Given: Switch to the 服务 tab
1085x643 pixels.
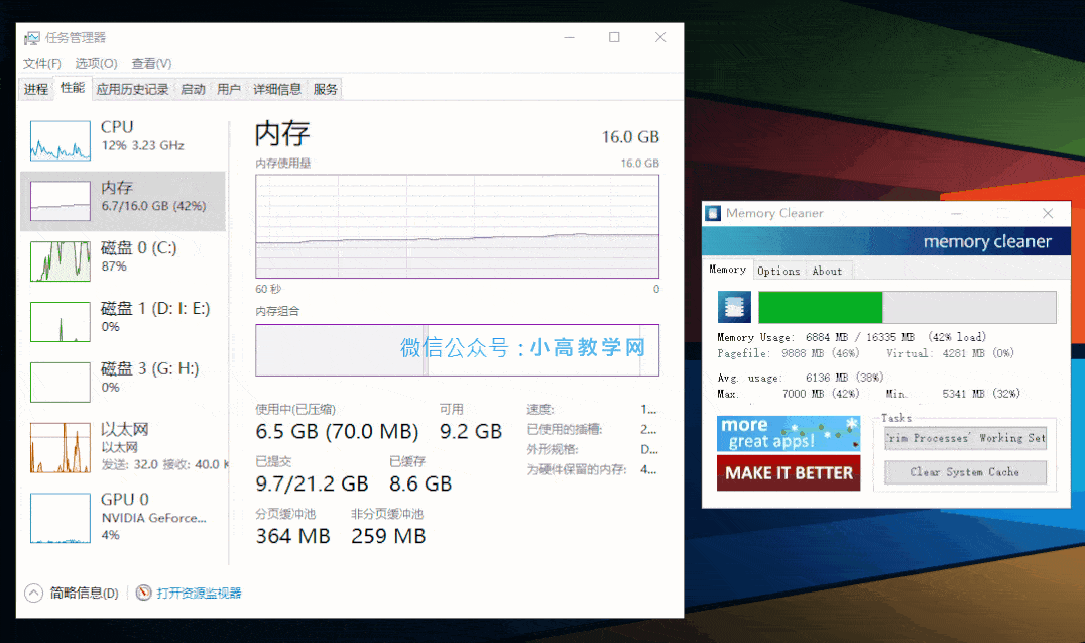Looking at the screenshot, I should (324, 88).
